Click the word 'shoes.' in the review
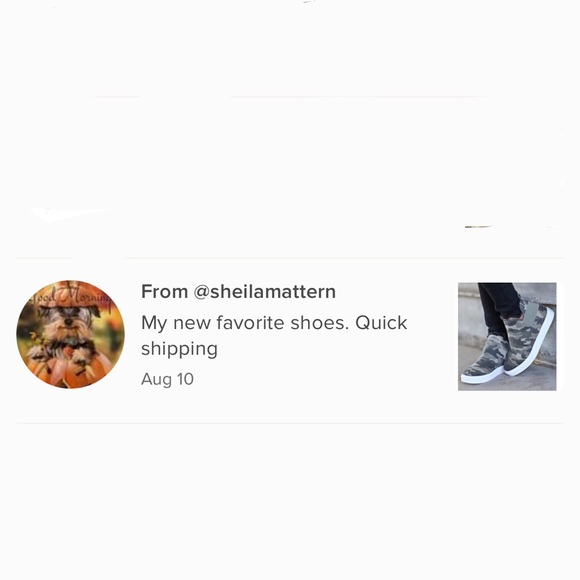580x580 pixels. point(320,323)
